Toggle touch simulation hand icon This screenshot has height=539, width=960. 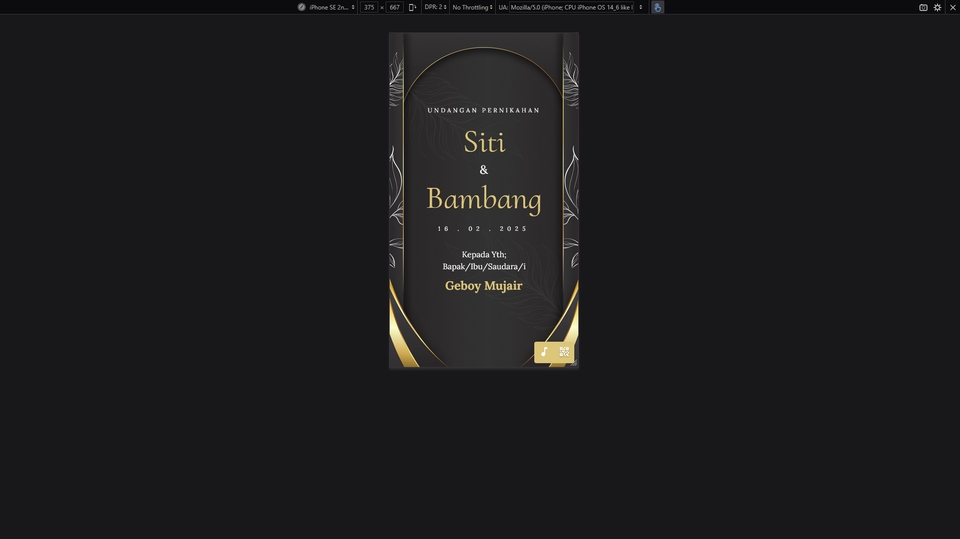click(658, 7)
